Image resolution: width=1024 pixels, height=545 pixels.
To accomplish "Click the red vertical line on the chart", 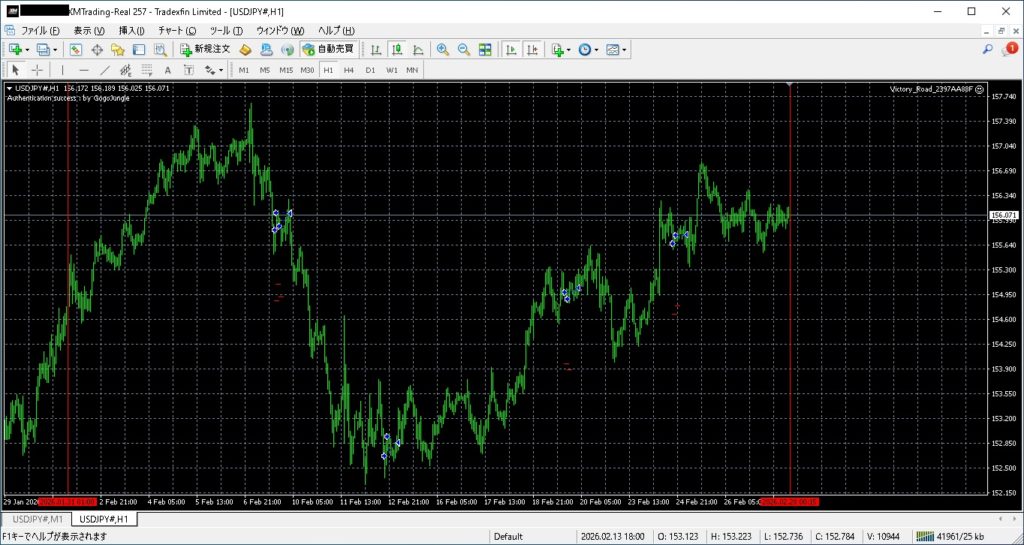I will tap(791, 300).
